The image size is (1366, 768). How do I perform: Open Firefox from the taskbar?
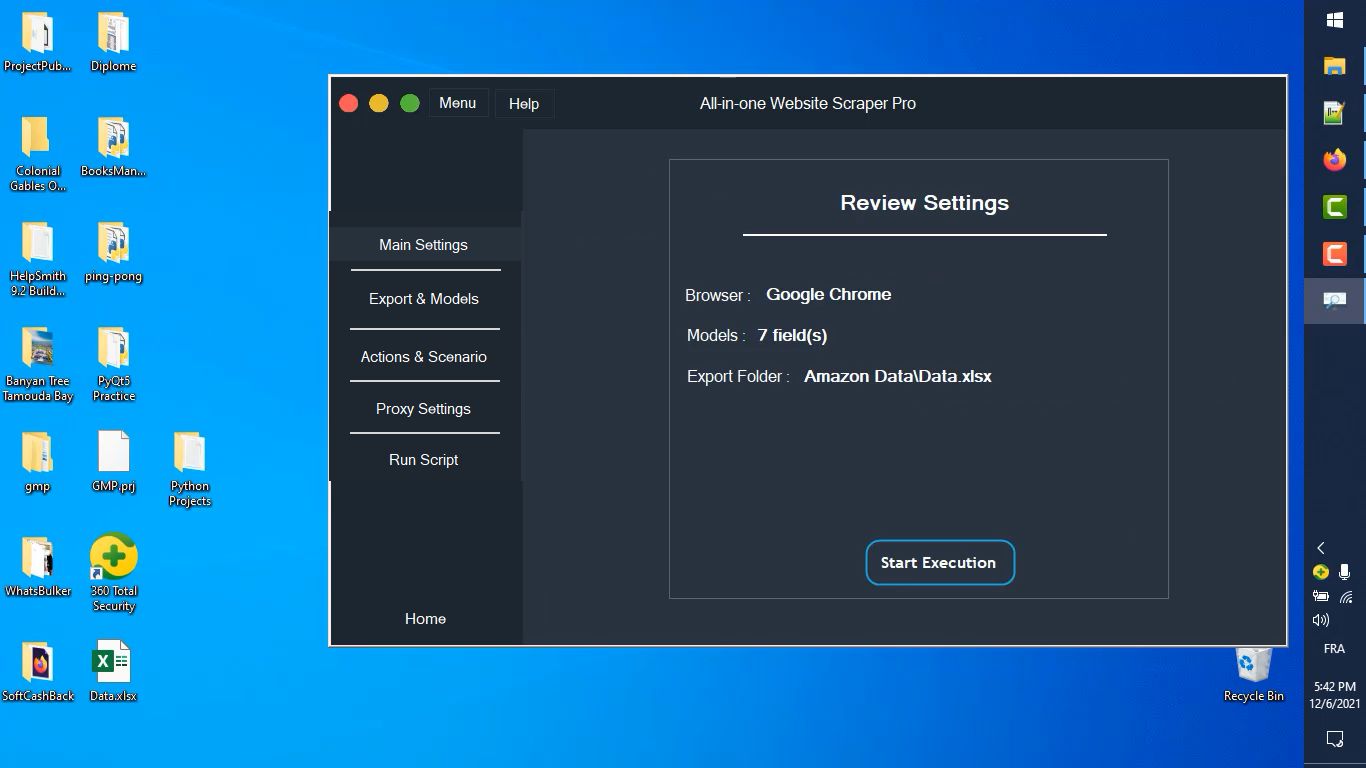1334,160
